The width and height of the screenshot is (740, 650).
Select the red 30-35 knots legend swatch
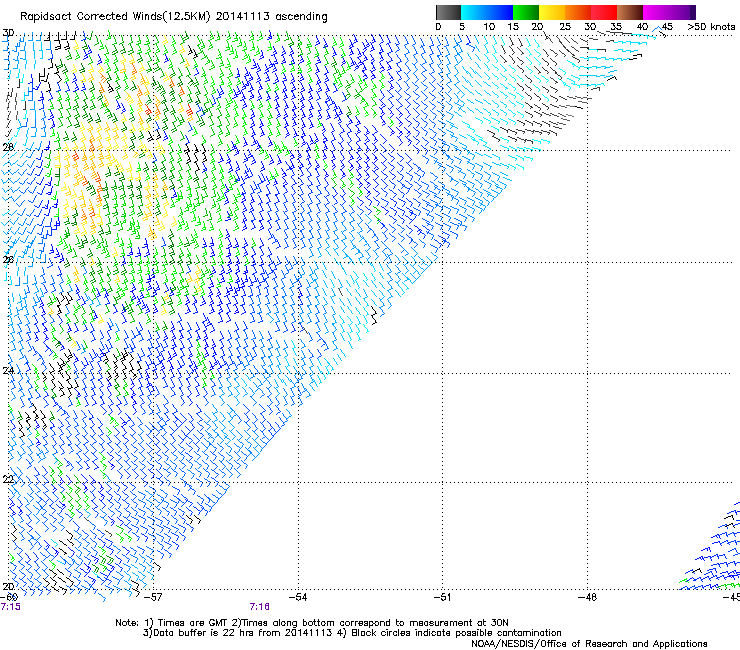[x=604, y=12]
